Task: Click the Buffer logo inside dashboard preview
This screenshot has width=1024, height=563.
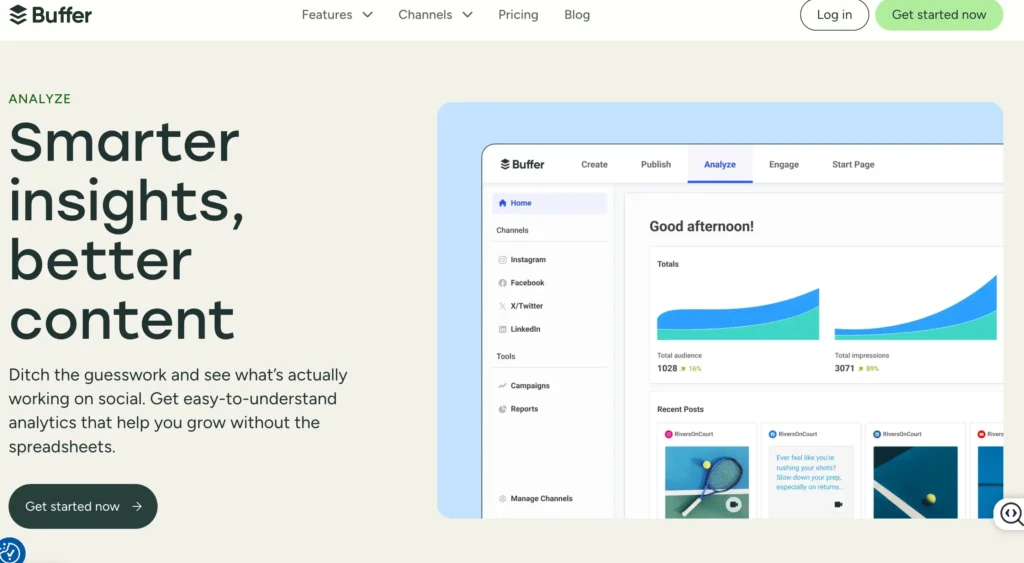Action: pos(522,165)
